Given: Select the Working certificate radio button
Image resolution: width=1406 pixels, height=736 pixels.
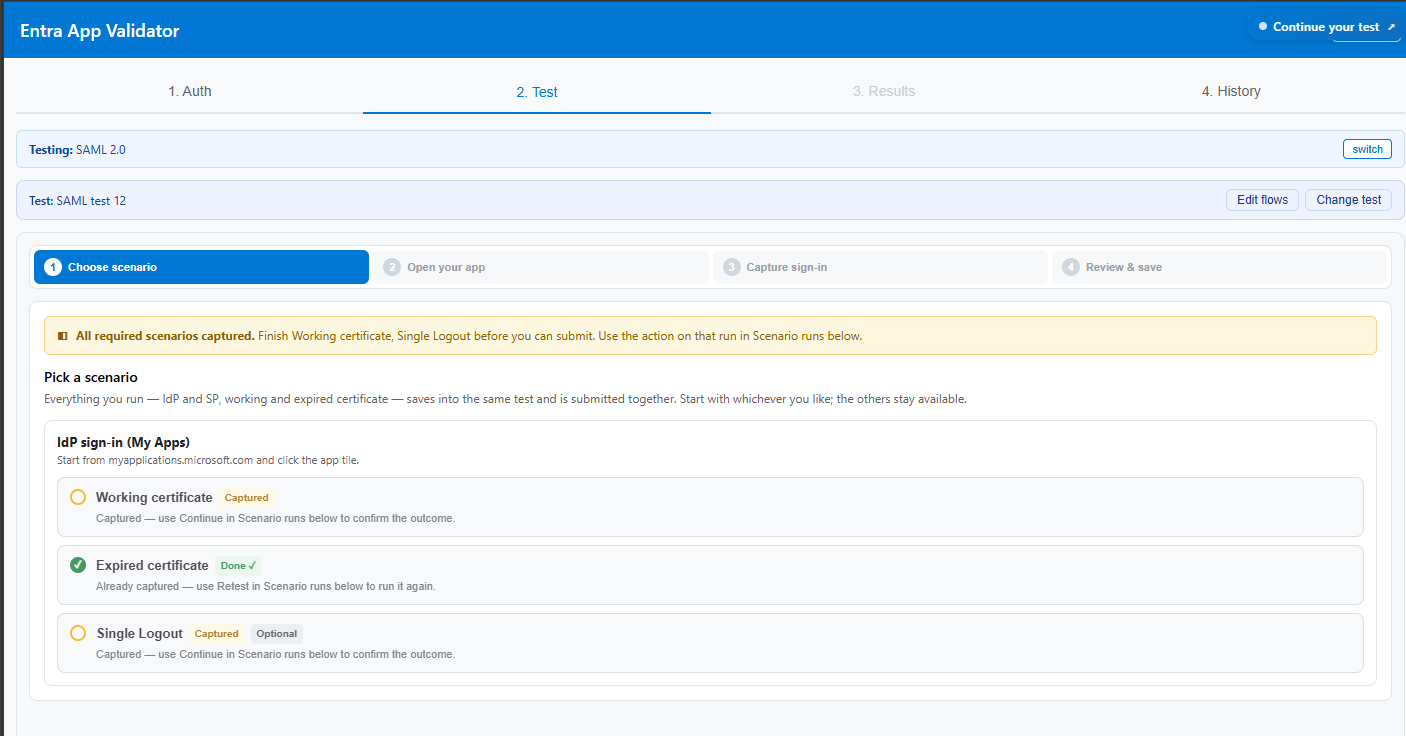Looking at the screenshot, I should click(78, 497).
